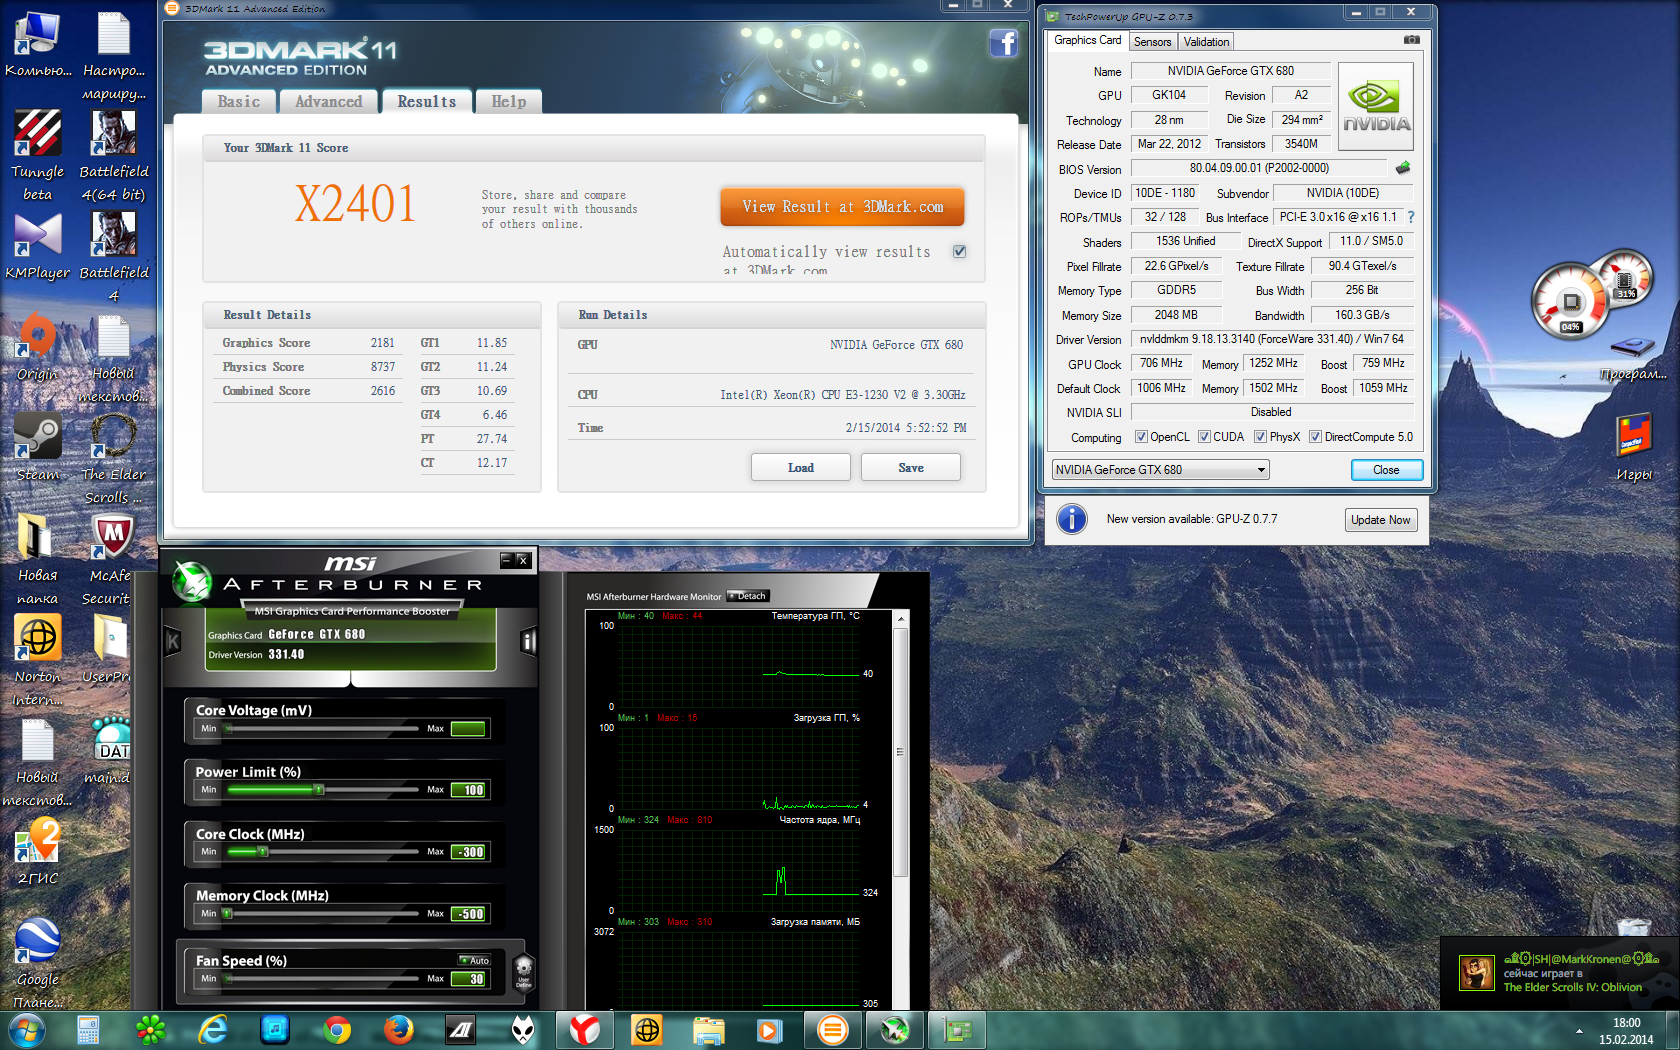1680x1050 pixels.
Task: Click the hardware monitor scrollbar up arrow
Action: 901,619
